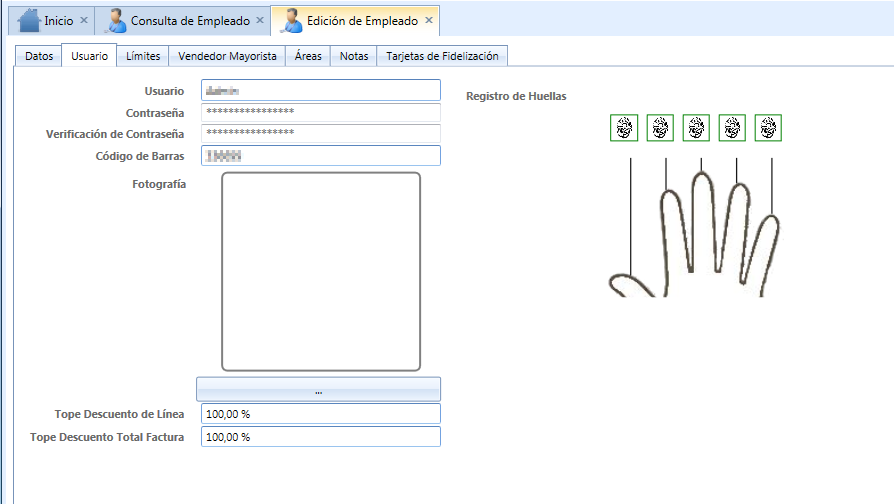Click the photo browse button with ellipsis
This screenshot has height=504, width=894.
point(318,389)
